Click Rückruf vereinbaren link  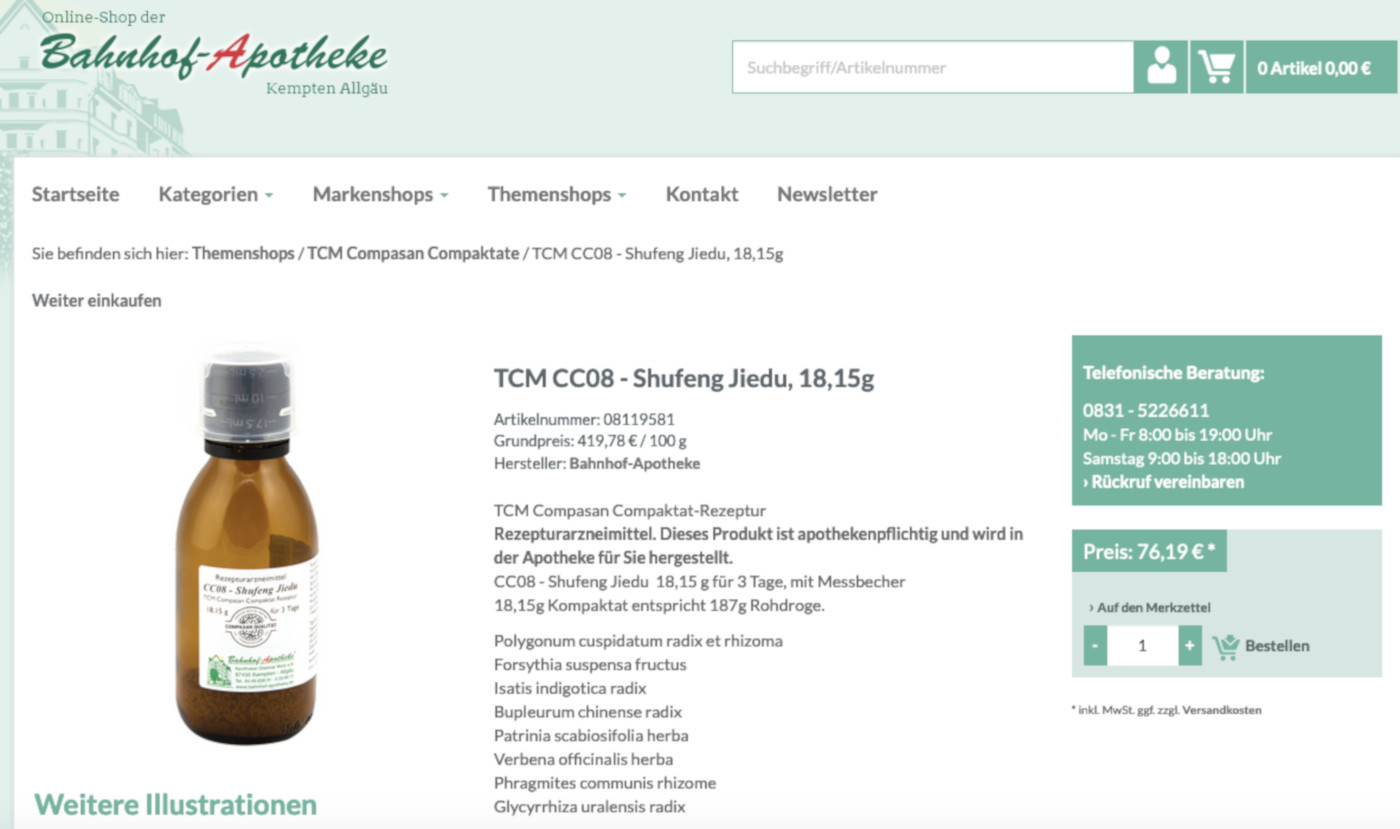coord(1164,482)
